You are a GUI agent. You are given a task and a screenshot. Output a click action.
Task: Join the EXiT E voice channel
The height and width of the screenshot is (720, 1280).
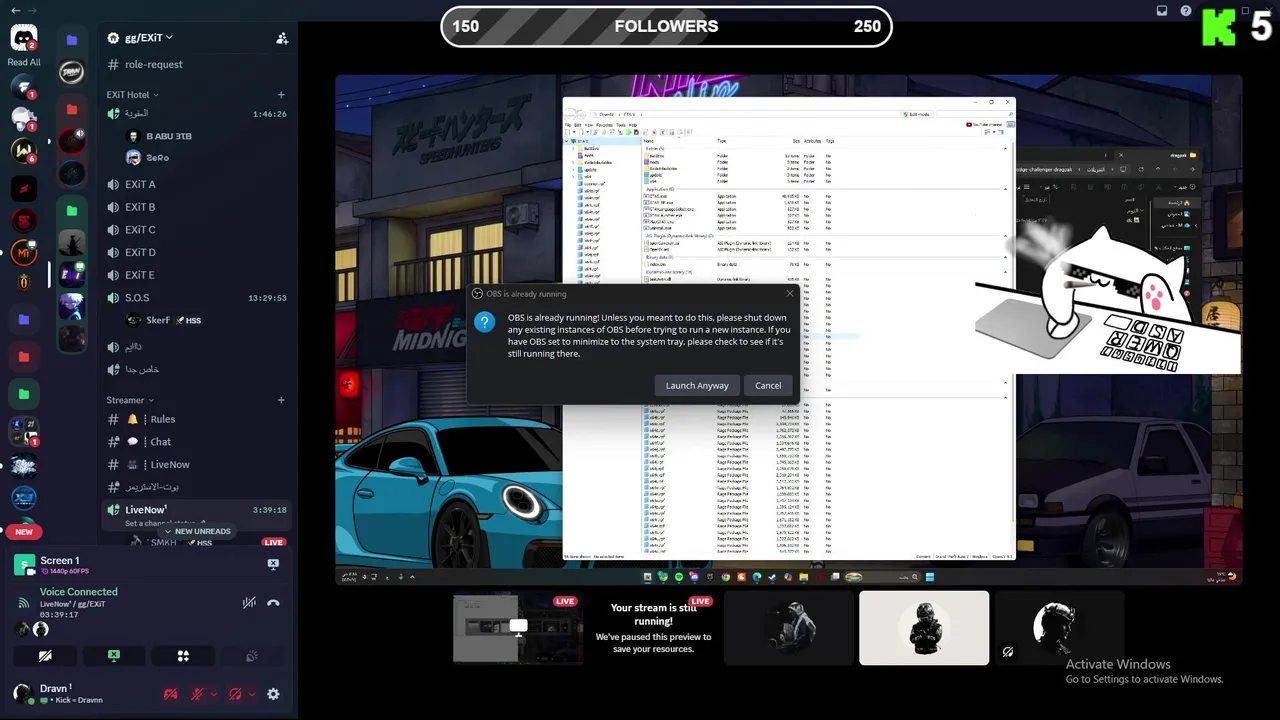(140, 275)
